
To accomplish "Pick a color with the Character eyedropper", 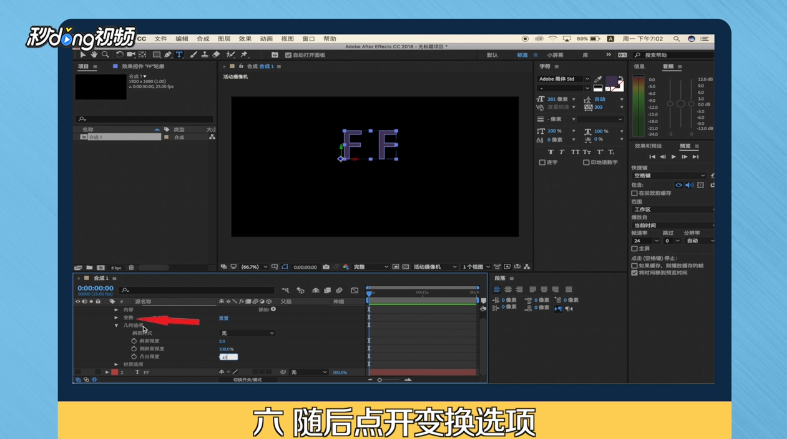I will [598, 79].
